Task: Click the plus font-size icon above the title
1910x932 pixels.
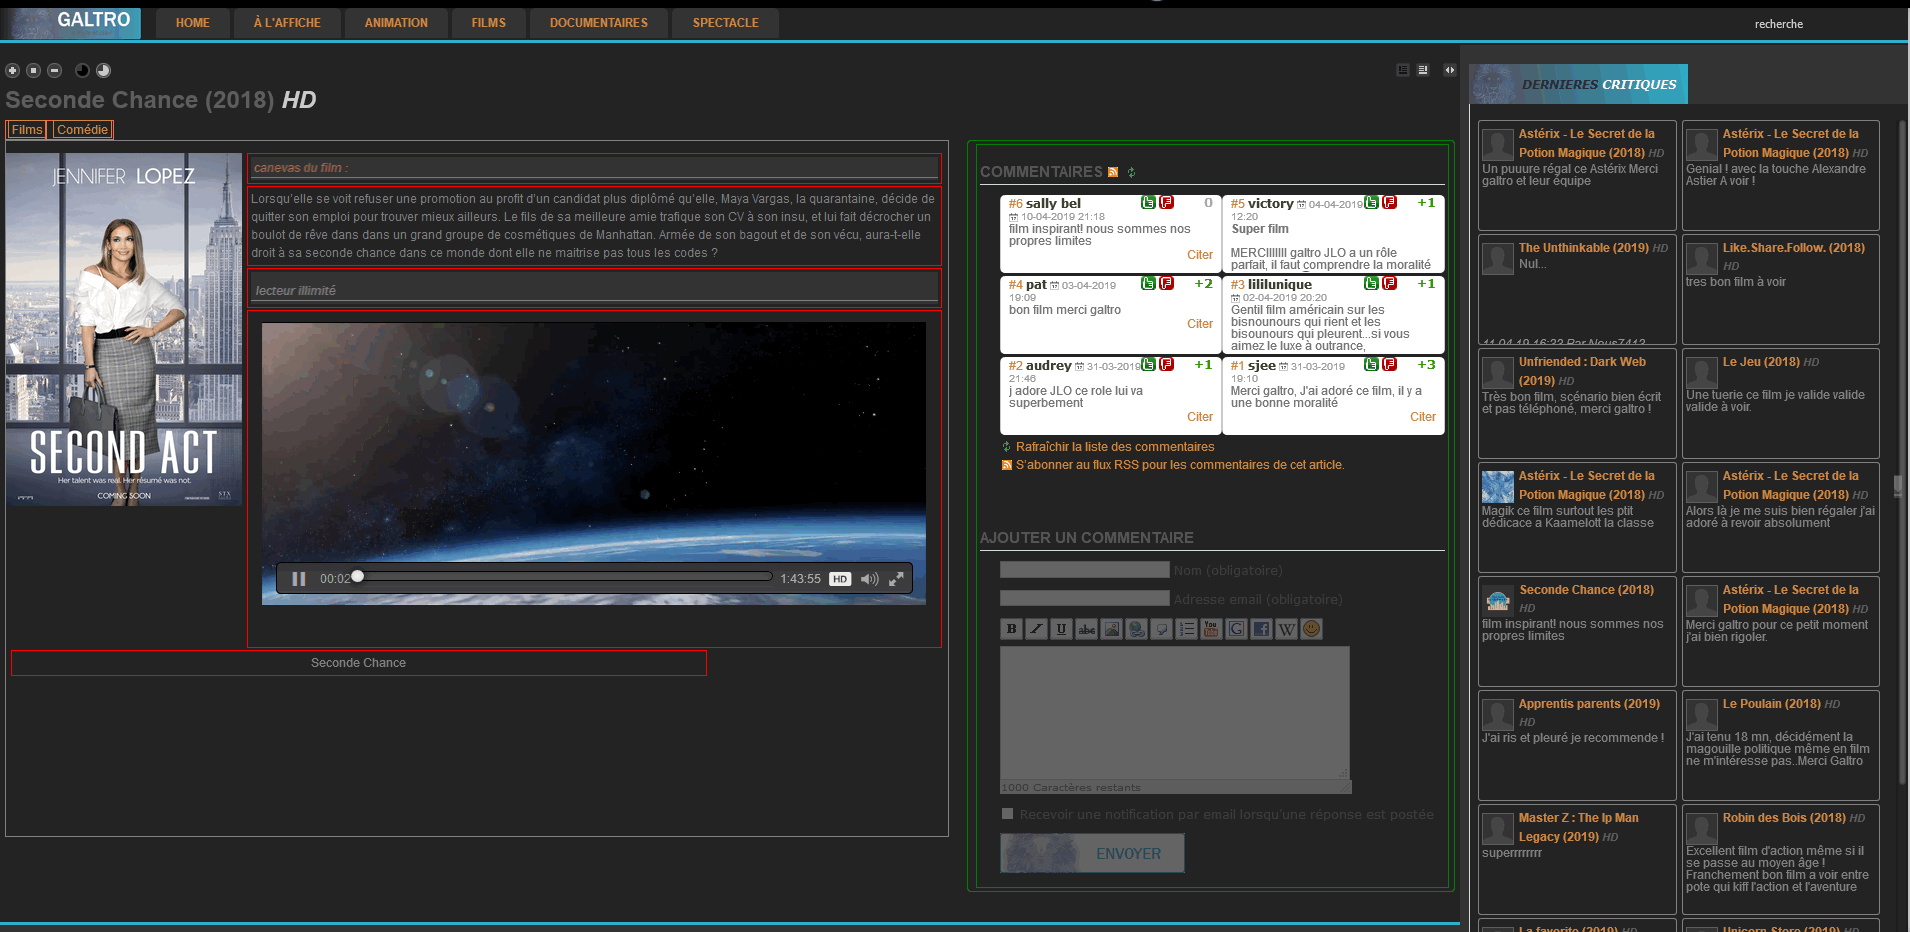Action: point(12,70)
